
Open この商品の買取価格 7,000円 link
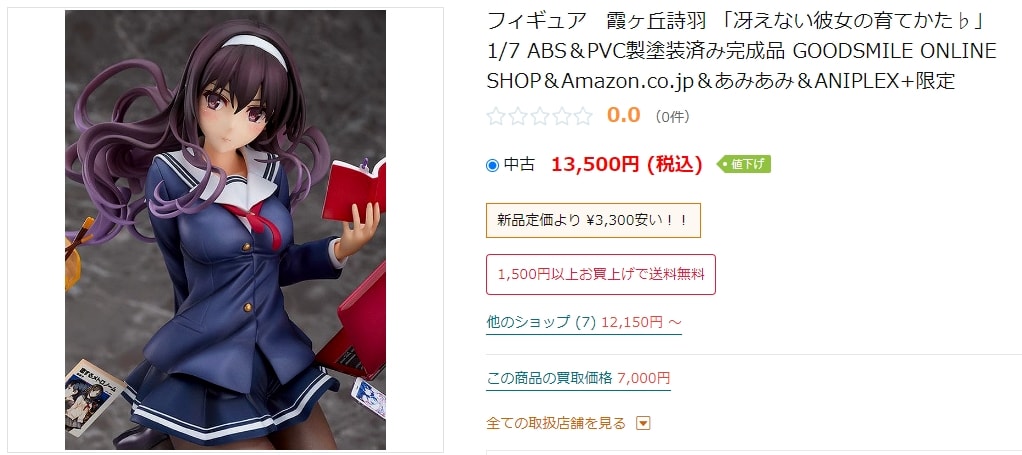pyautogui.click(x=578, y=378)
